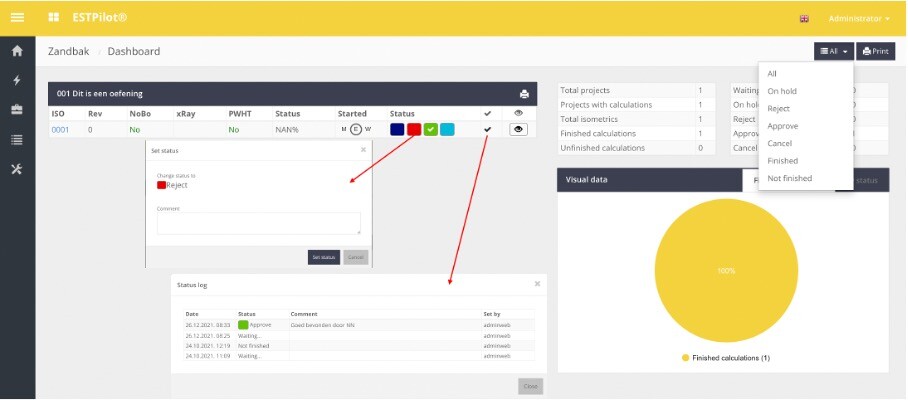This screenshot has width=908, height=400.
Task: Select On hold from filter menu
Action: tap(781, 91)
